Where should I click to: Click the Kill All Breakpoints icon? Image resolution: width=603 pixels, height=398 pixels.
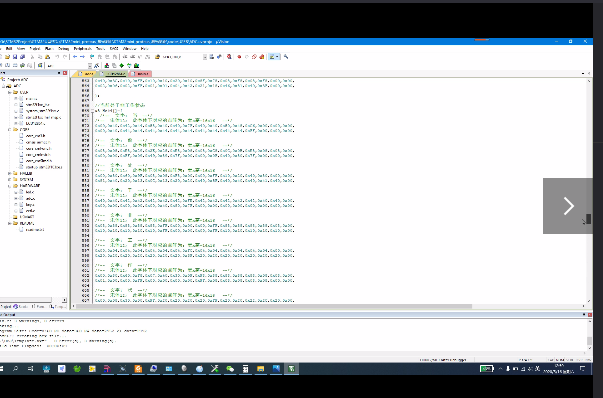(262, 57)
